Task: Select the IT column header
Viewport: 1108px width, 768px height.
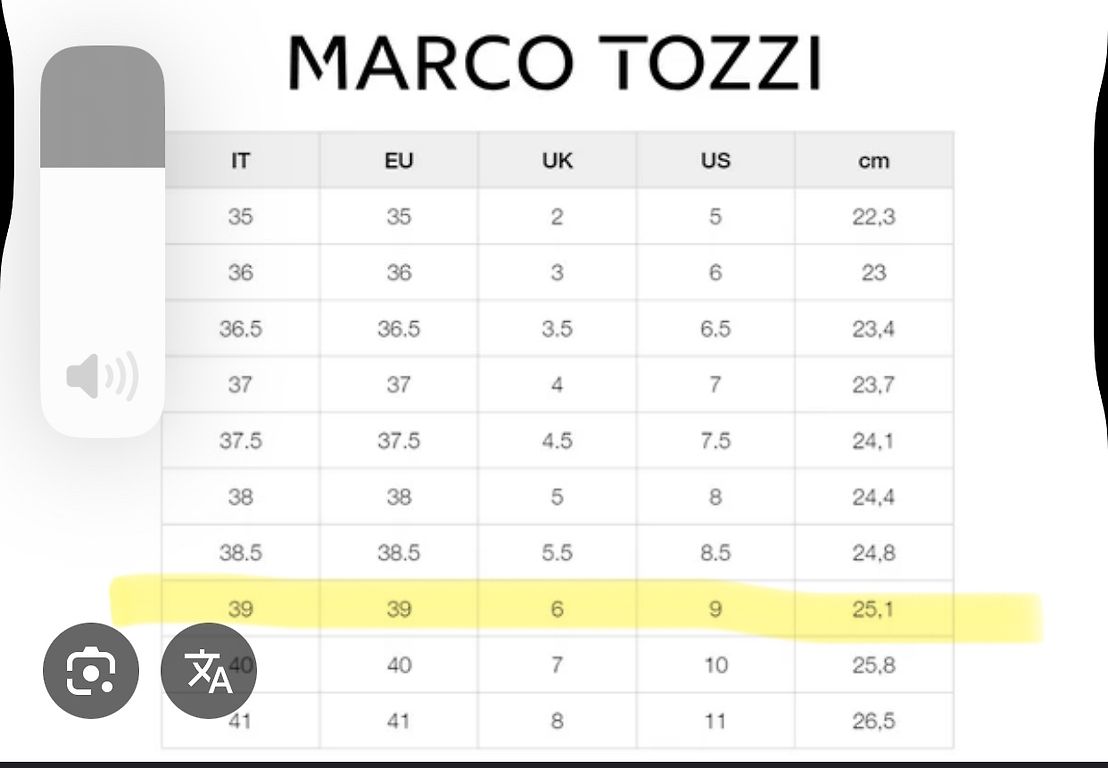Action: click(x=240, y=160)
